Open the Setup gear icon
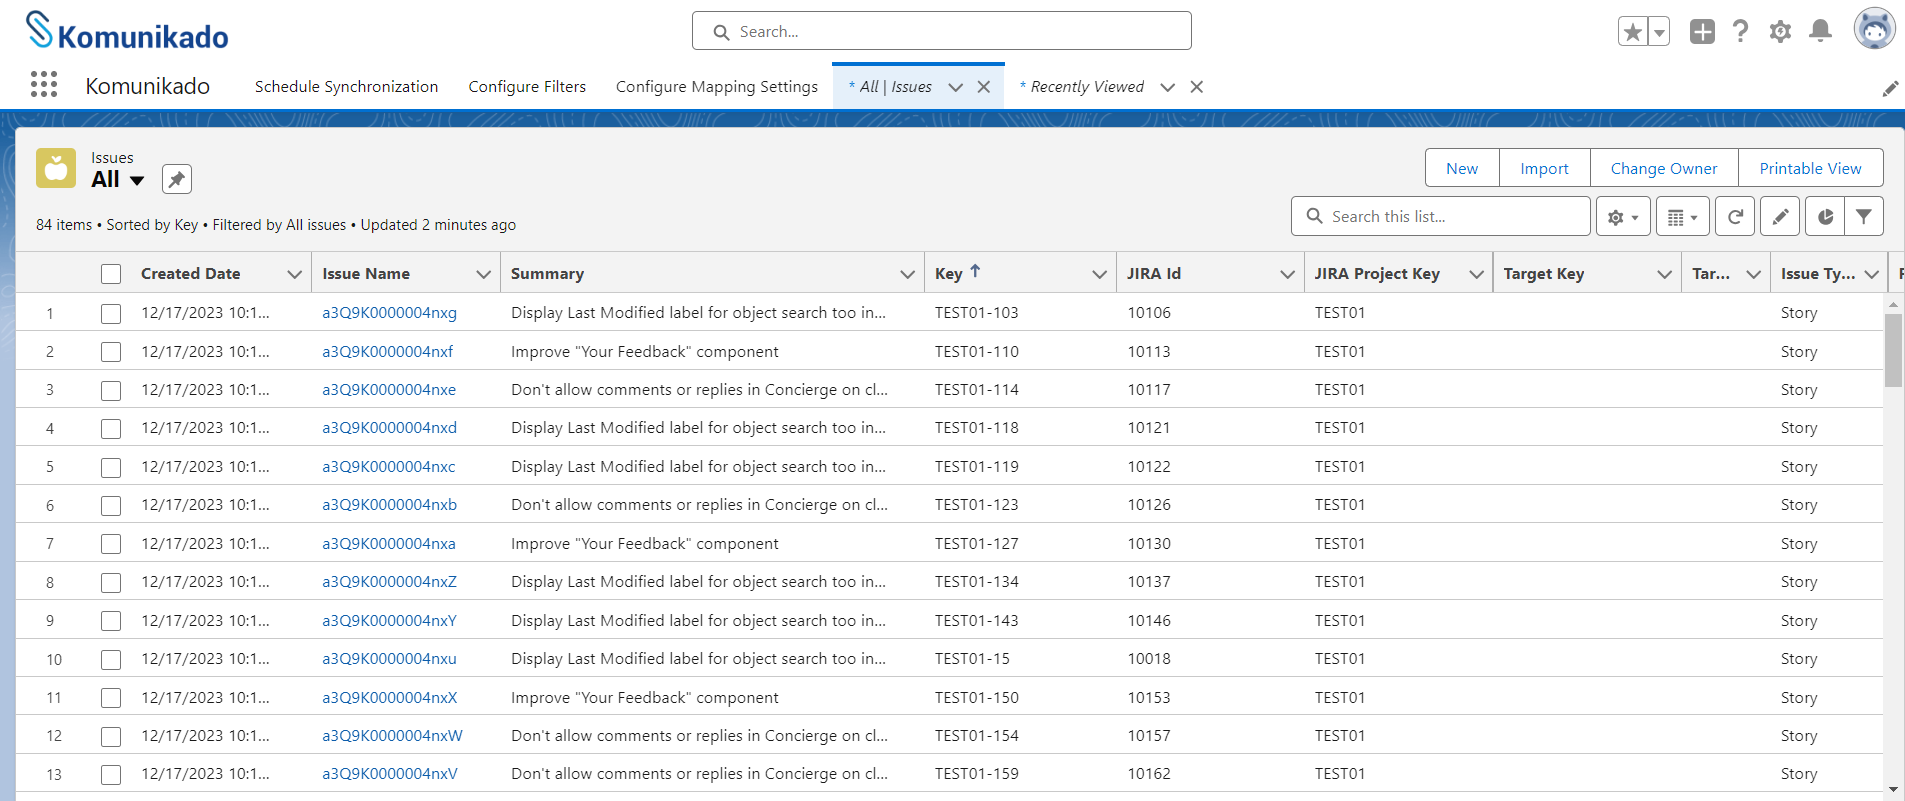1905x801 pixels. pos(1780,32)
